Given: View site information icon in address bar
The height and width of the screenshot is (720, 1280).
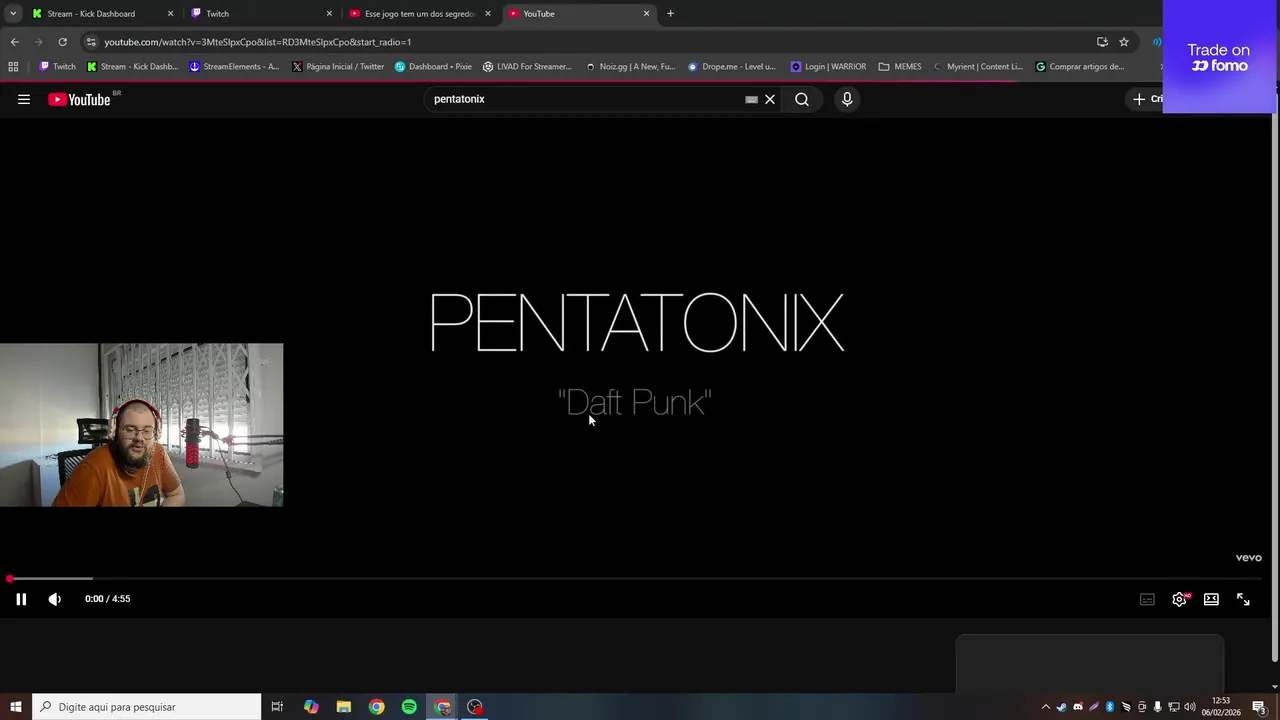Looking at the screenshot, I should pyautogui.click(x=91, y=42).
